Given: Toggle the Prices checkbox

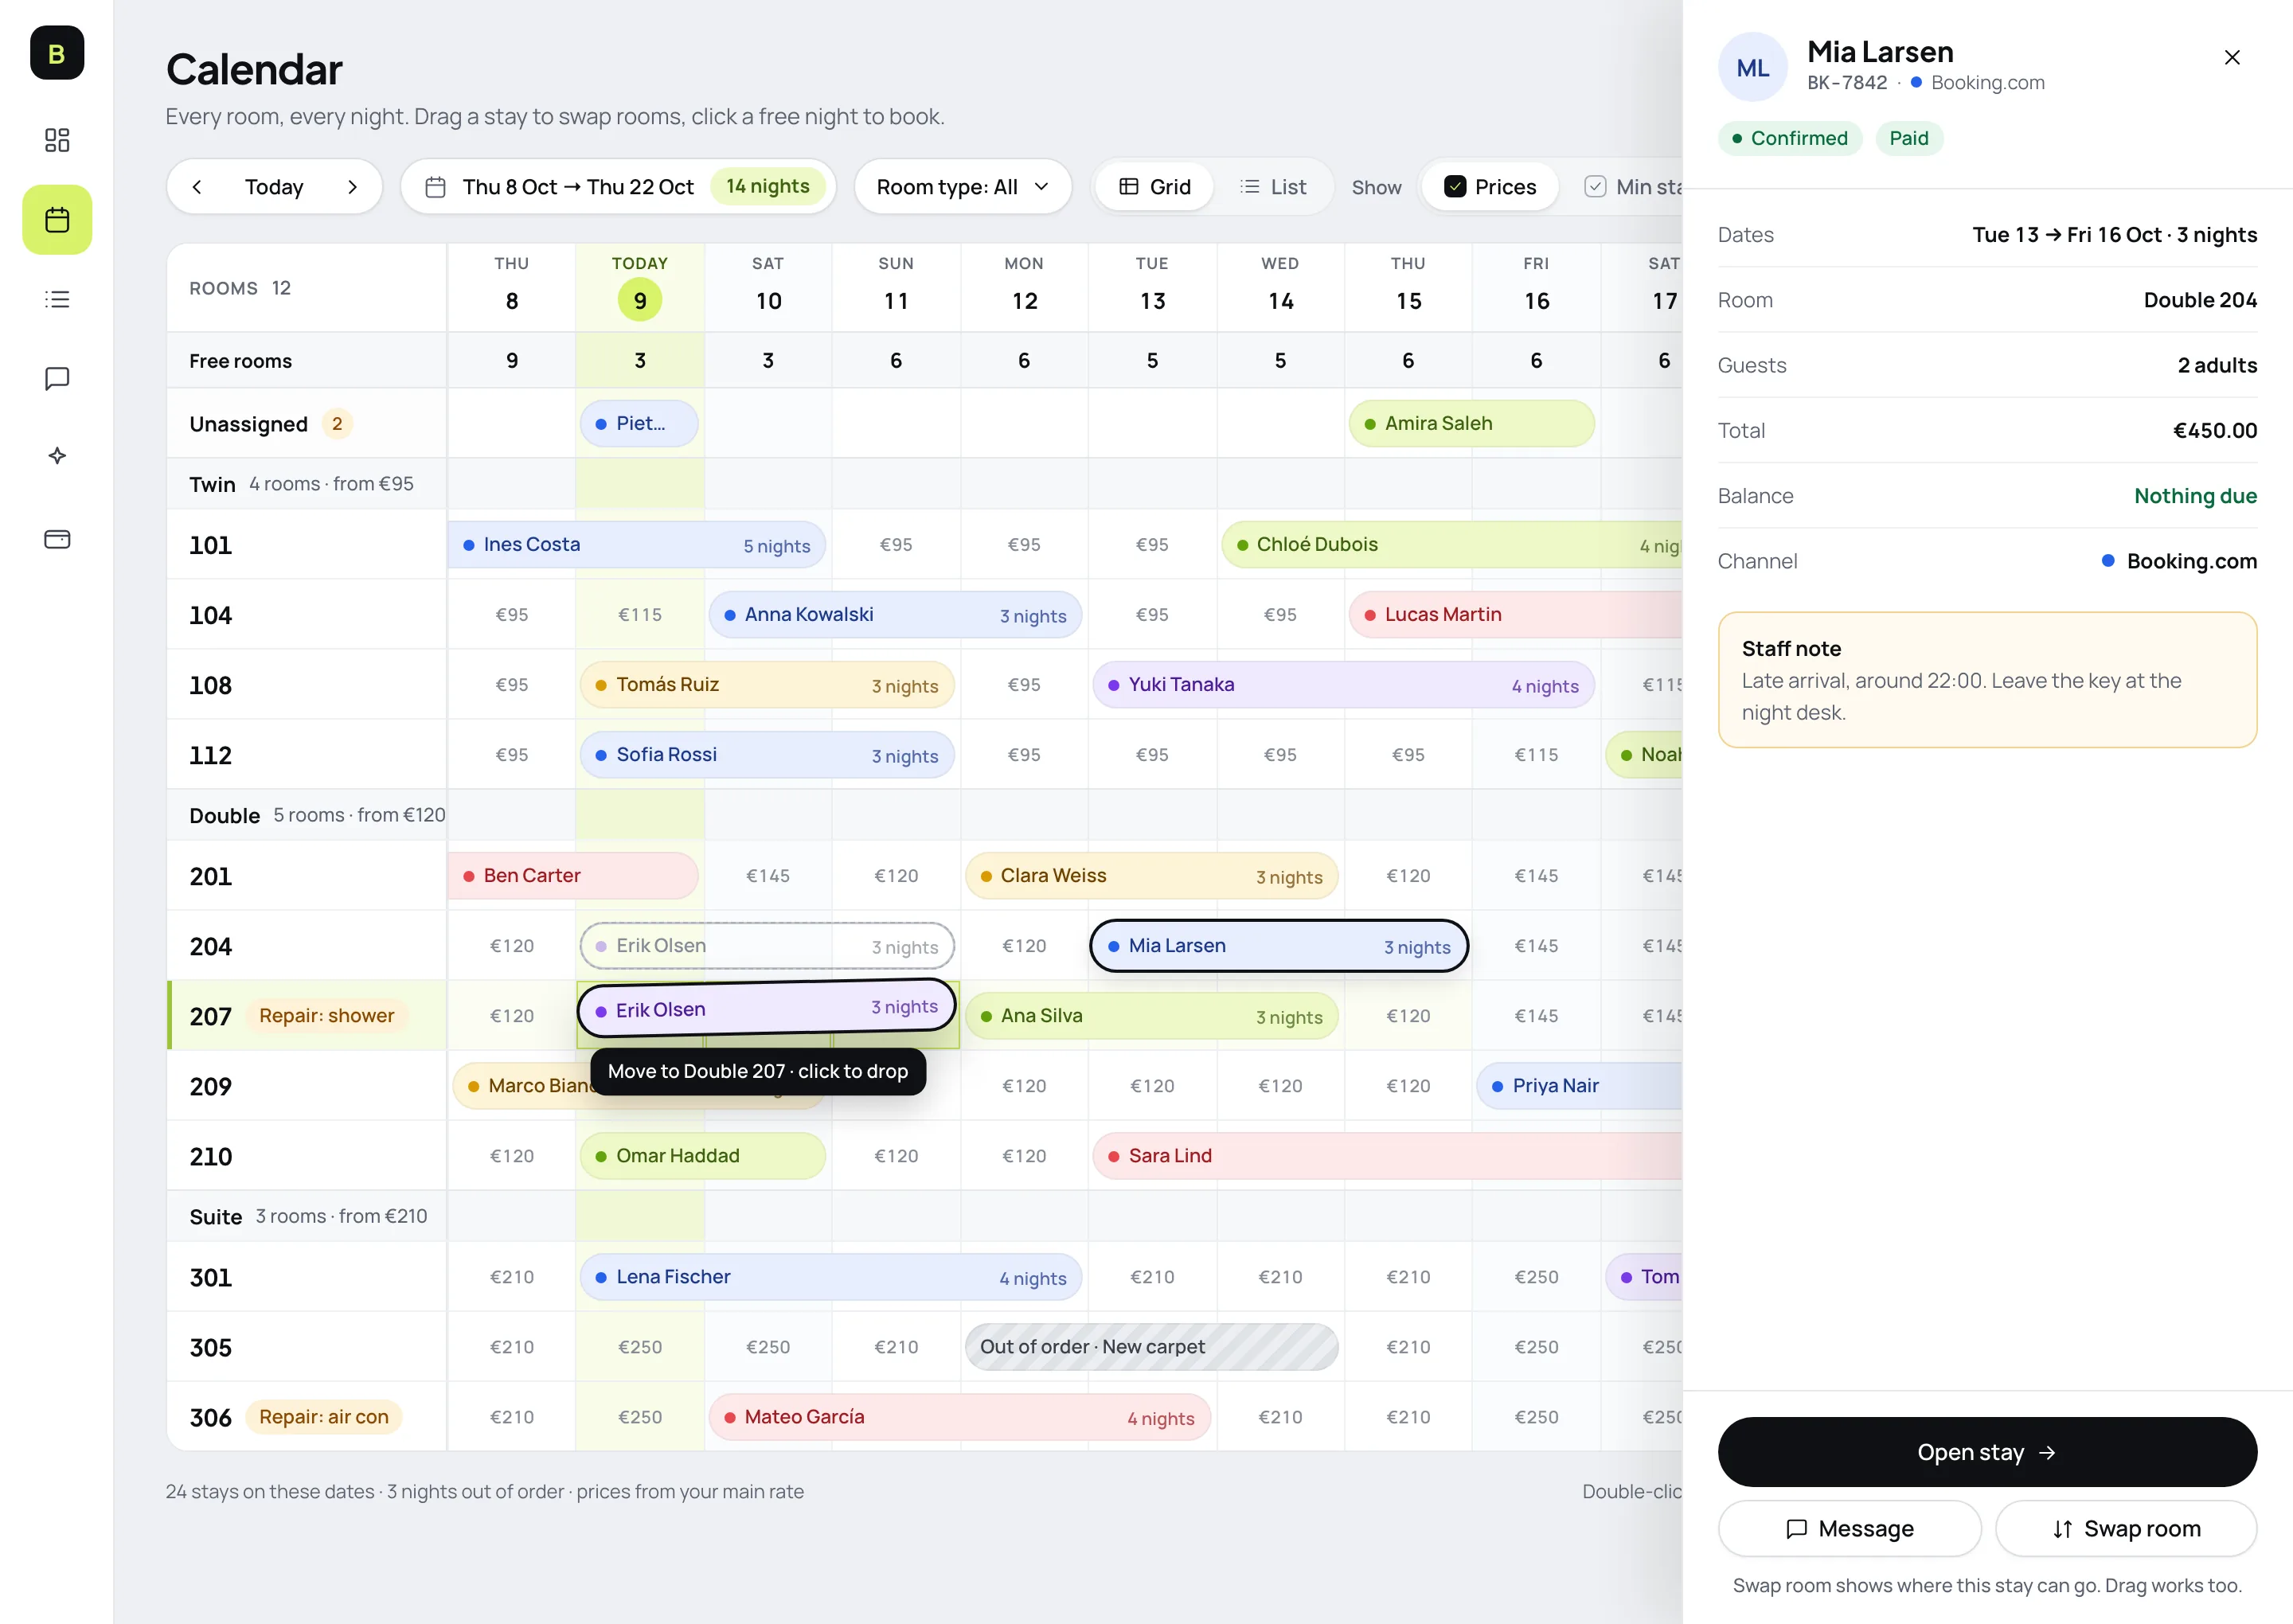Looking at the screenshot, I should click(x=1489, y=187).
